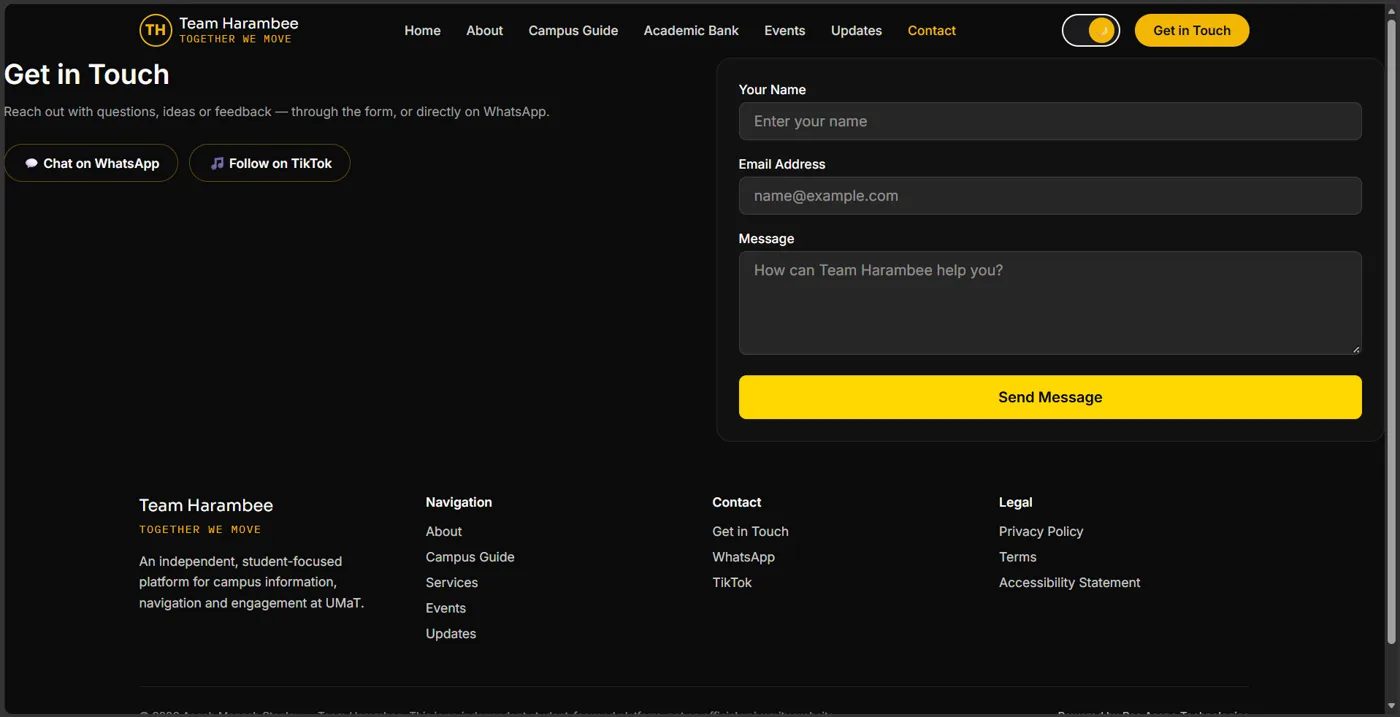The height and width of the screenshot is (717, 1400).
Task: Click the scrollbar down arrow
Action: point(1391,708)
